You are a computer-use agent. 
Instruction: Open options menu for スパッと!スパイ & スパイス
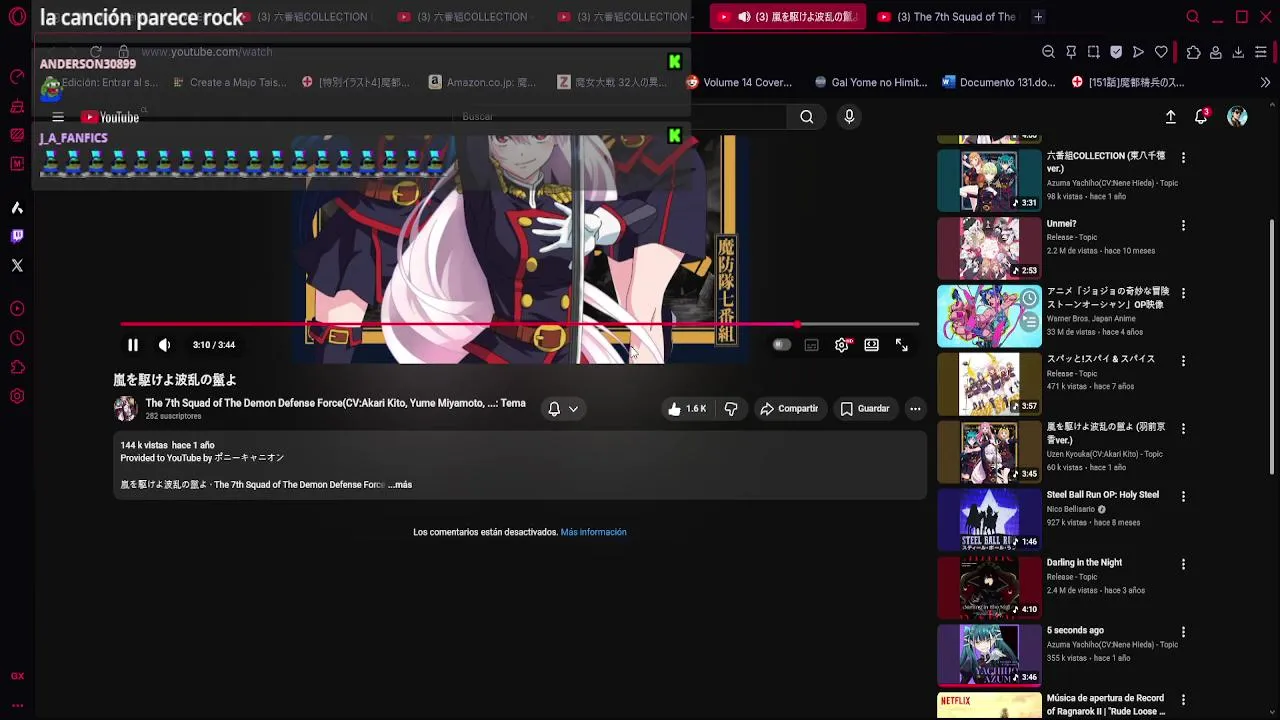point(1183,361)
